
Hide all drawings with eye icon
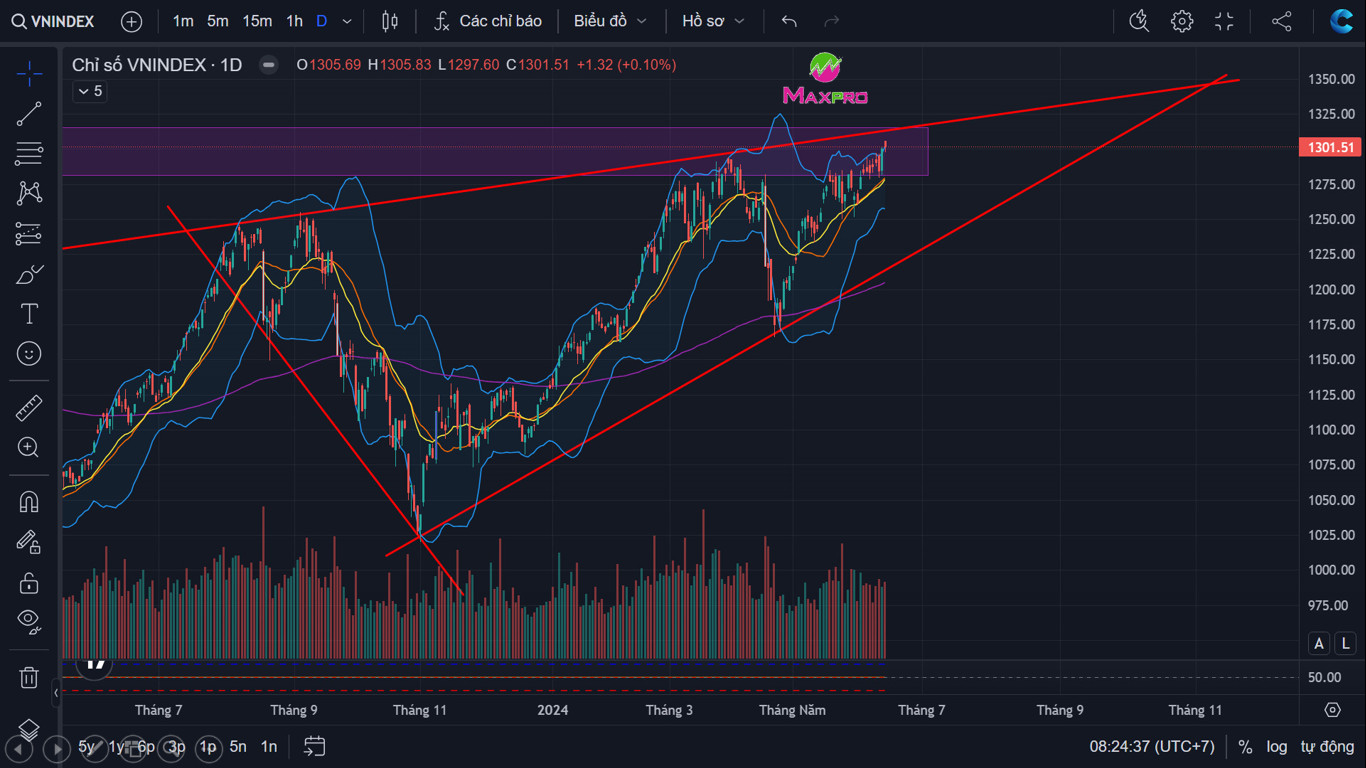point(29,622)
